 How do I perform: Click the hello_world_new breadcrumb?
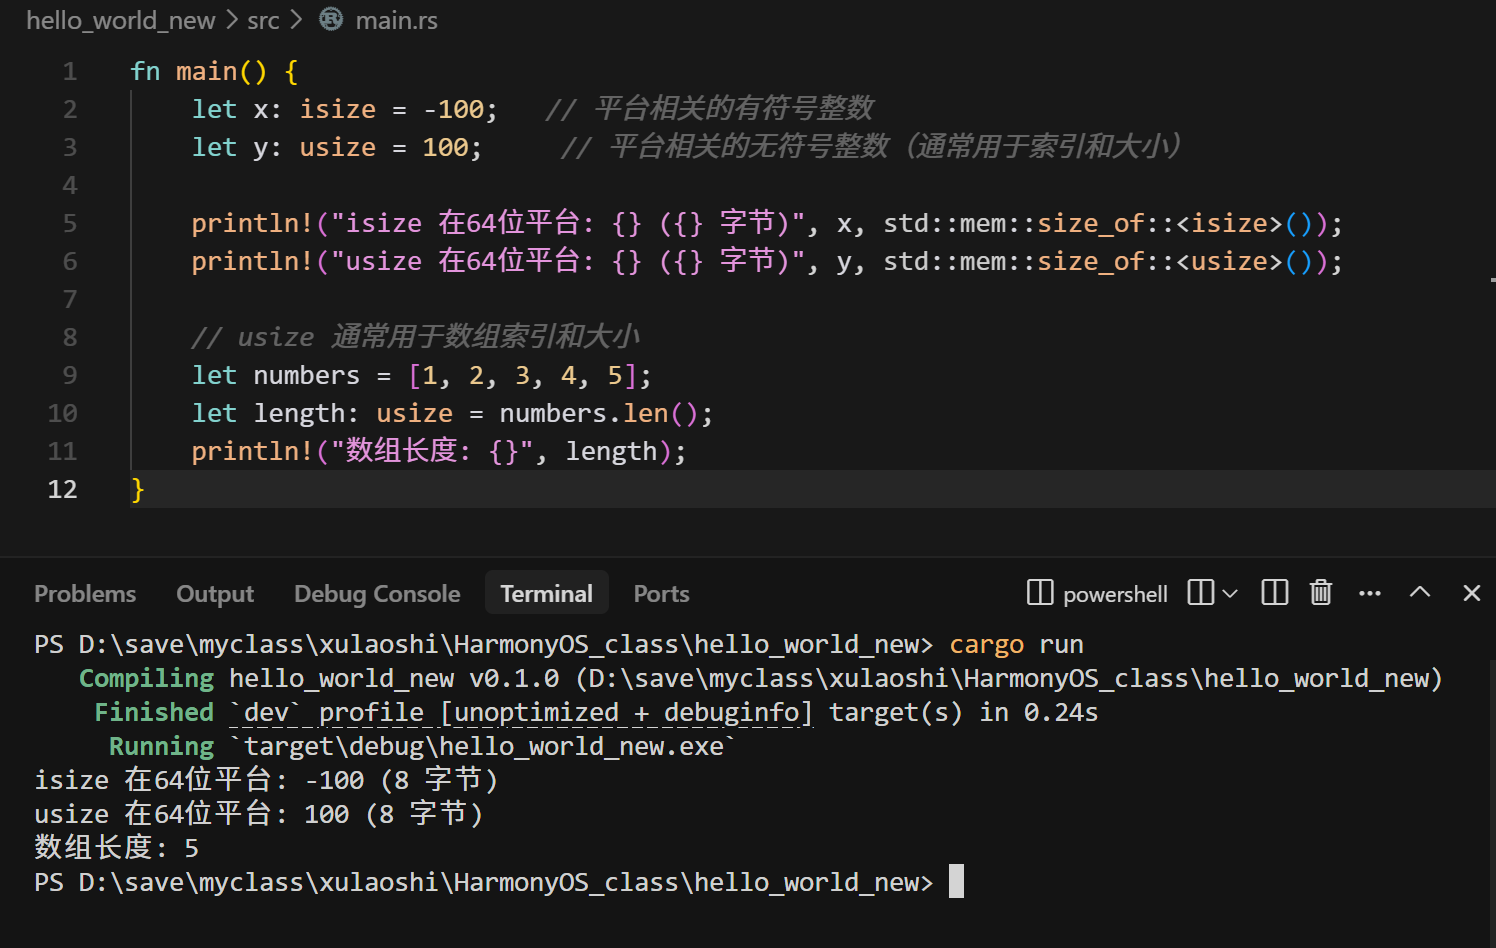pos(120,20)
